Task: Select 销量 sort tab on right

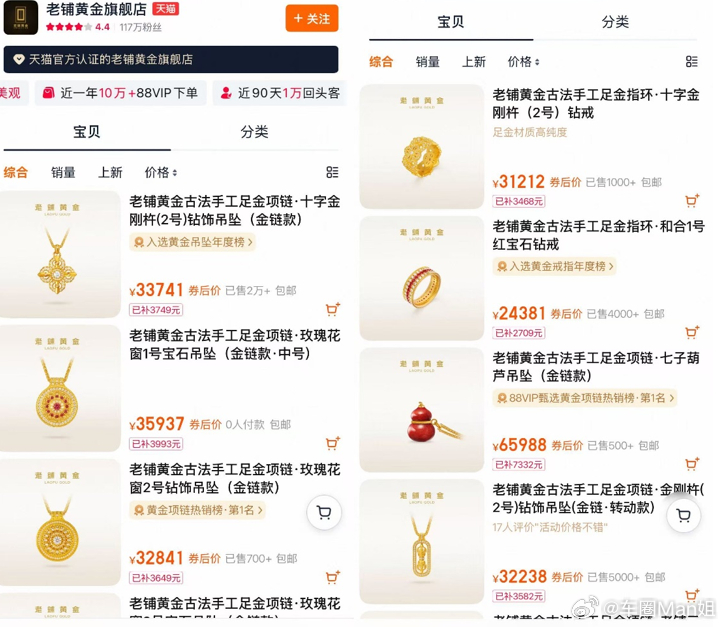Action: tap(427, 61)
